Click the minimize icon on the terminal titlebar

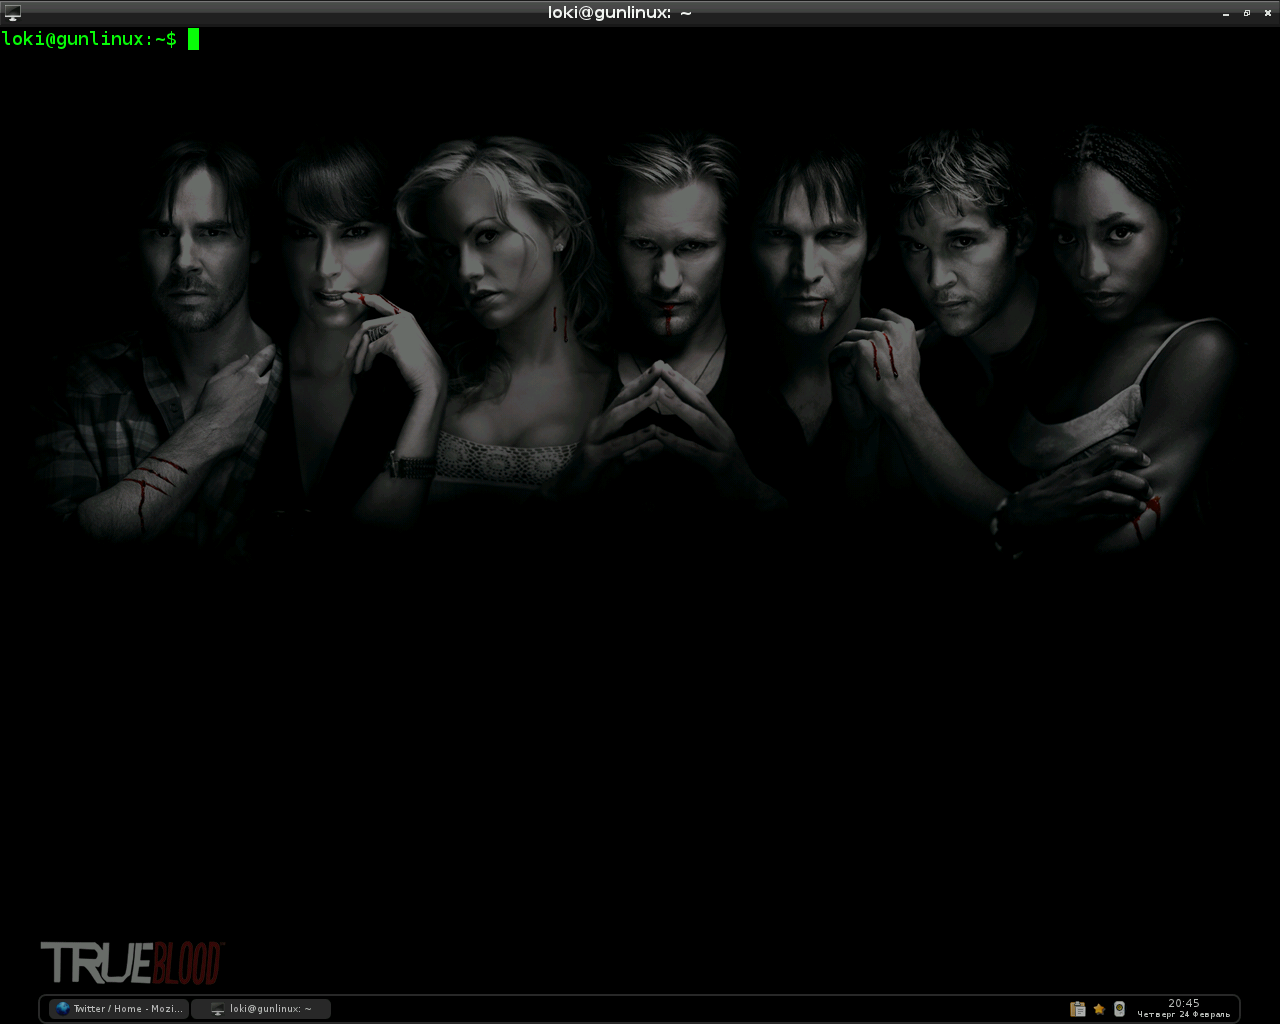1225,12
